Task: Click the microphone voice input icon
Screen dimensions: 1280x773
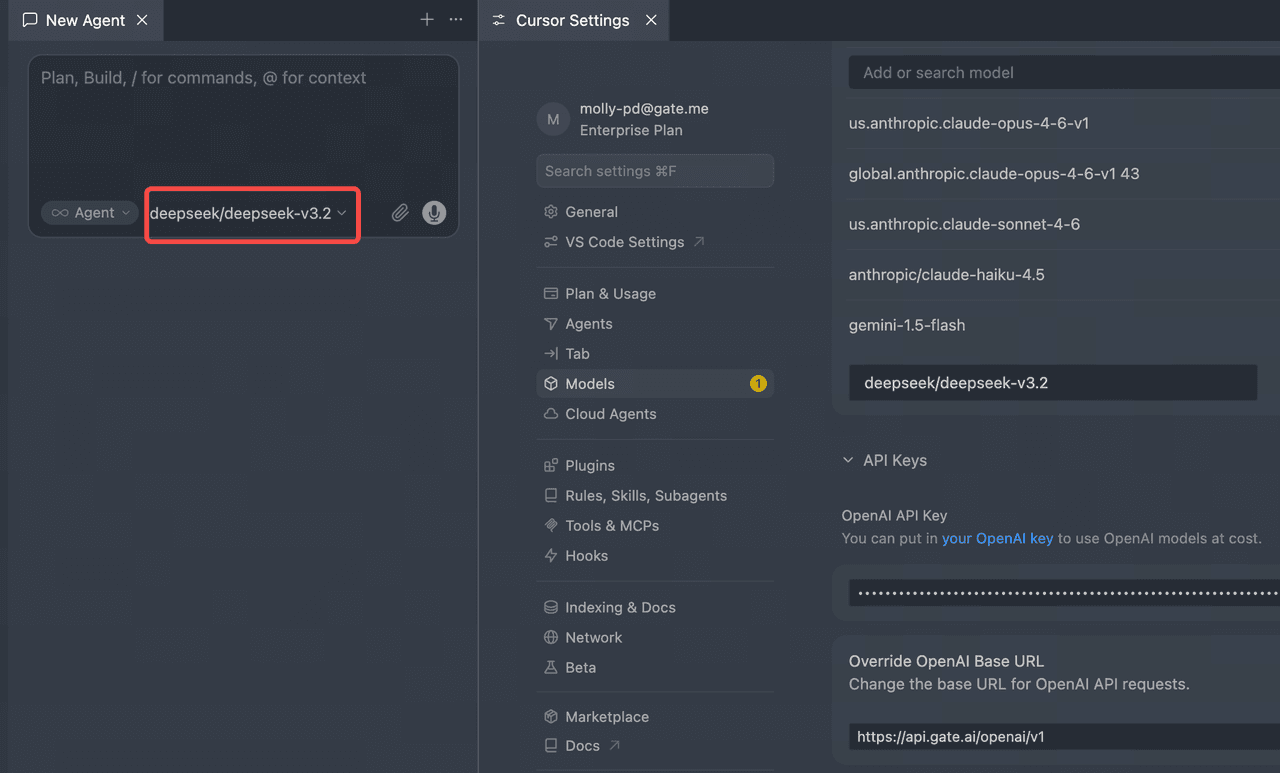Action: coord(434,213)
